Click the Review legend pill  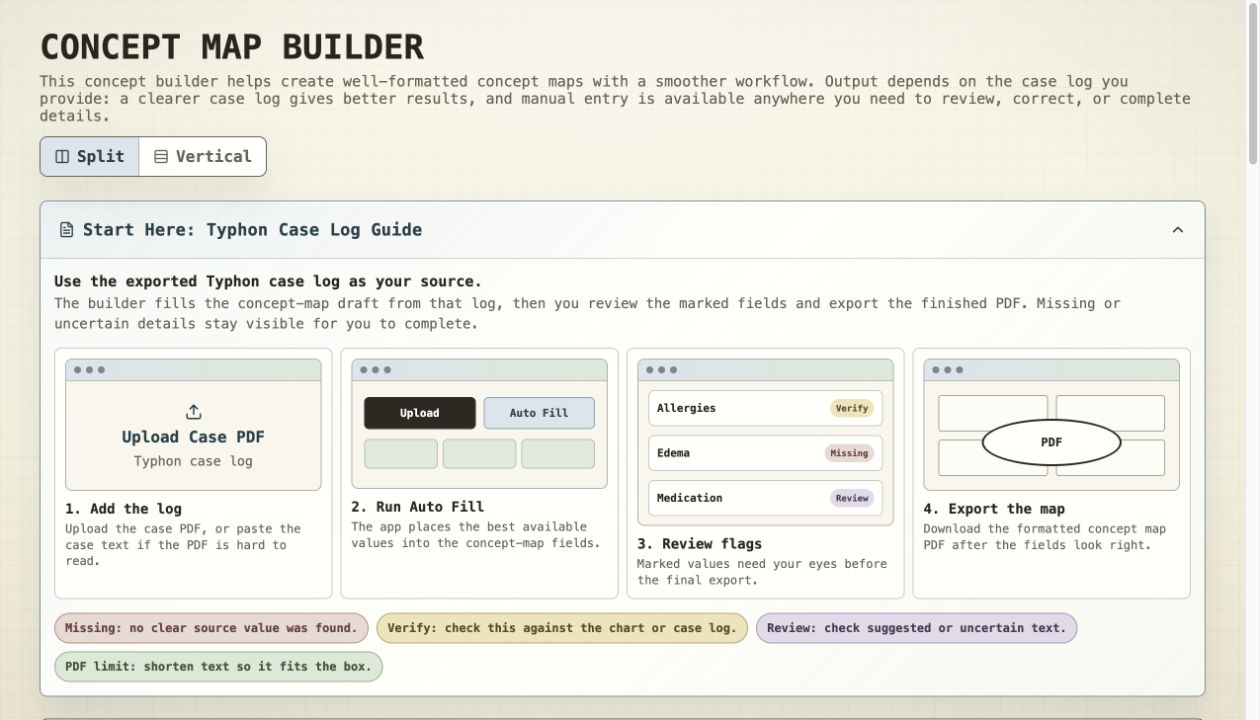[x=916, y=628]
